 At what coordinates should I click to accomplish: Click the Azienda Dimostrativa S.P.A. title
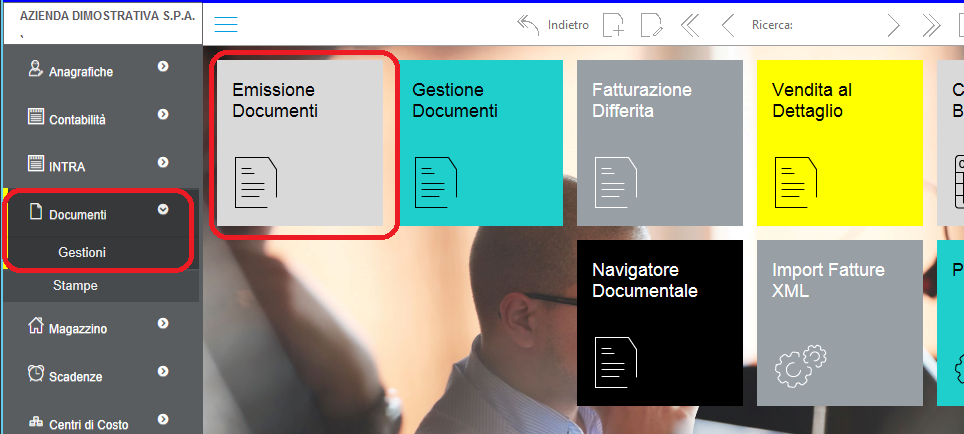tap(108, 17)
